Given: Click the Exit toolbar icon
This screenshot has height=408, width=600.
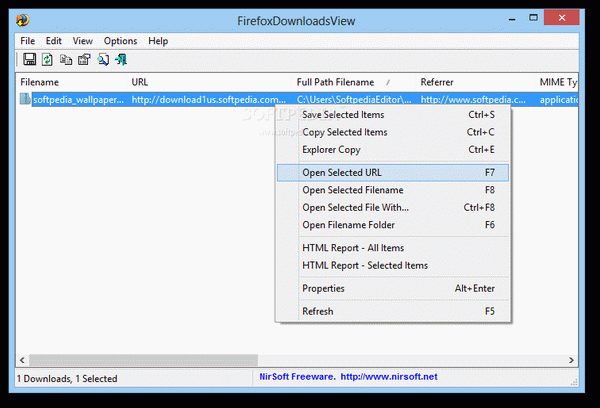Looking at the screenshot, I should [121, 59].
